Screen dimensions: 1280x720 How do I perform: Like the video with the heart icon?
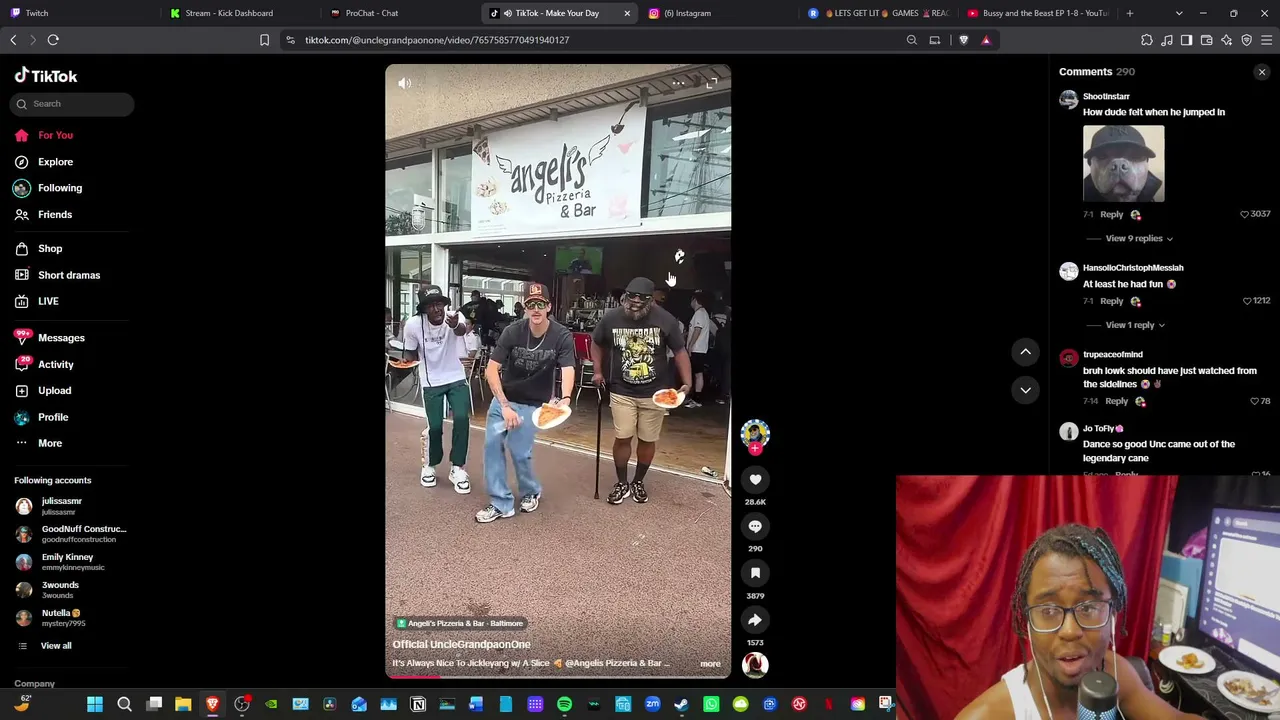pyautogui.click(x=755, y=480)
